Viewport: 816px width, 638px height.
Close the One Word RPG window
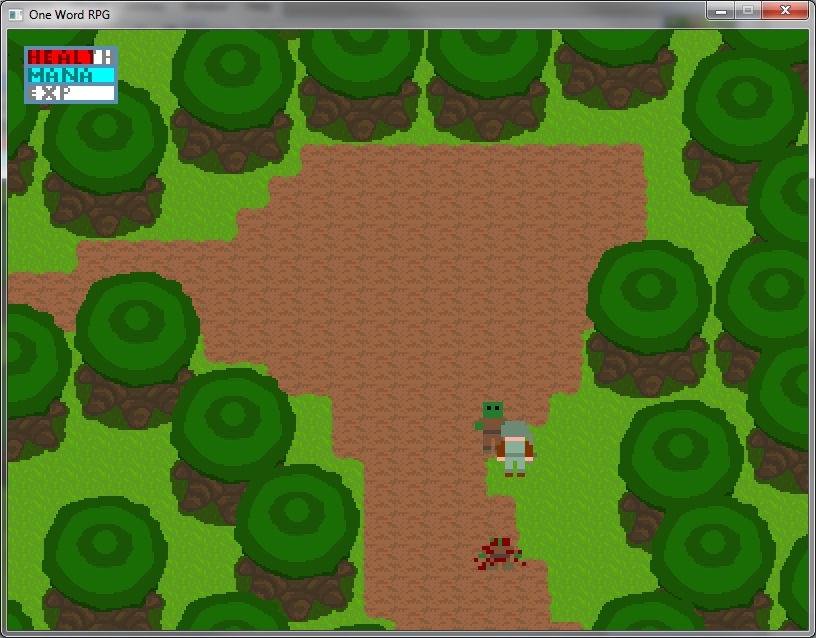pyautogui.click(x=785, y=11)
